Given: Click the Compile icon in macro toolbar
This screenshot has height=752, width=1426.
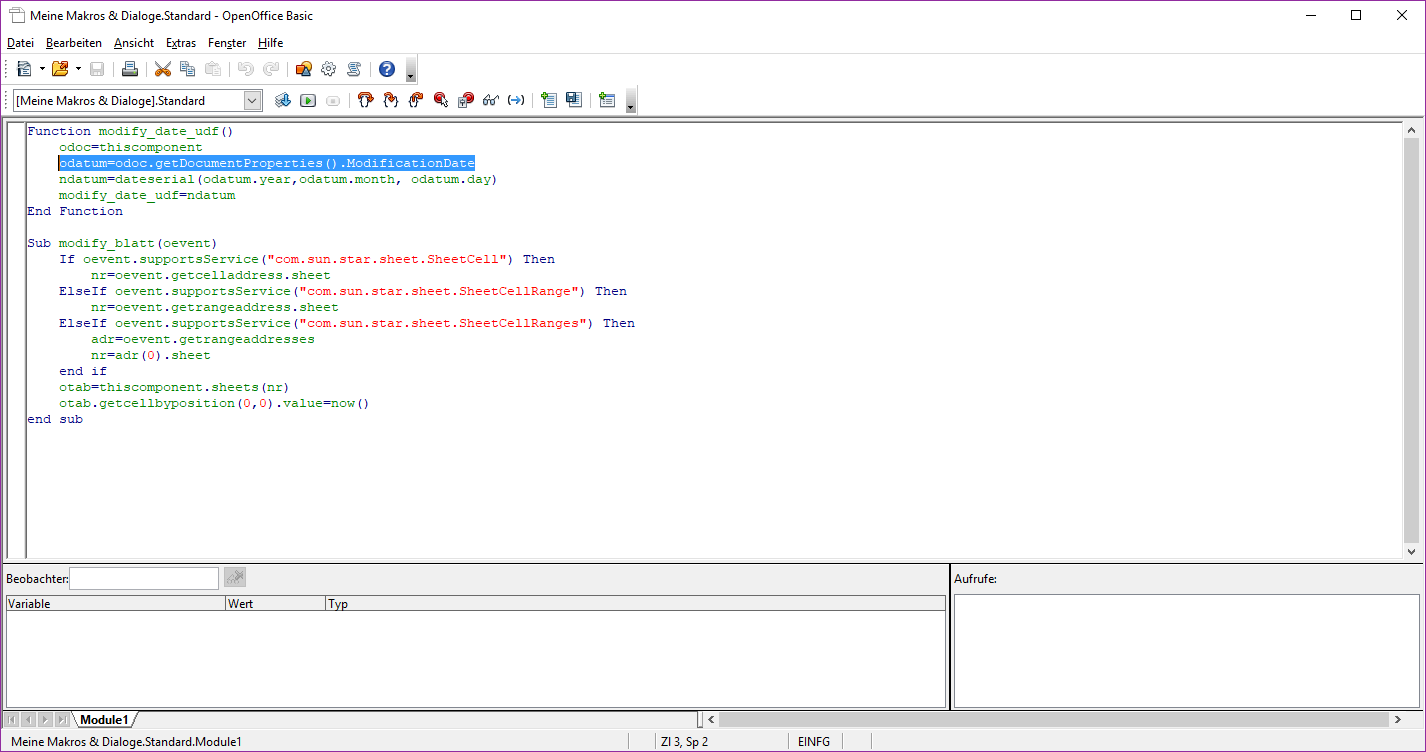Looking at the screenshot, I should pyautogui.click(x=283, y=100).
